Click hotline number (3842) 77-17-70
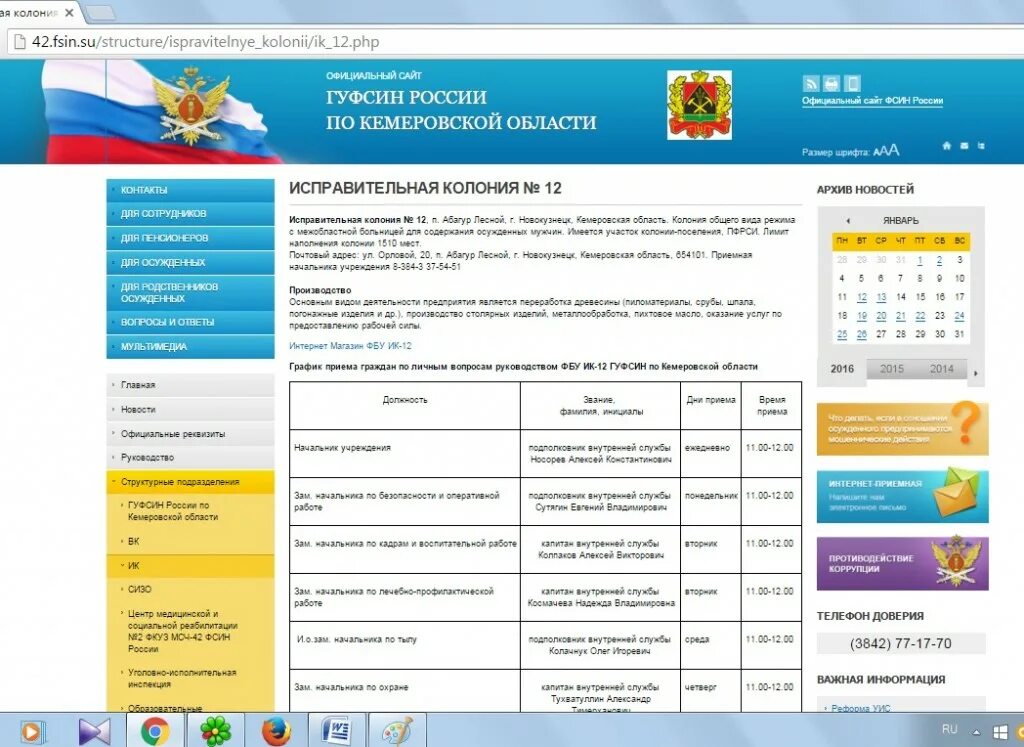Image resolution: width=1024 pixels, height=747 pixels. pyautogui.click(x=901, y=643)
